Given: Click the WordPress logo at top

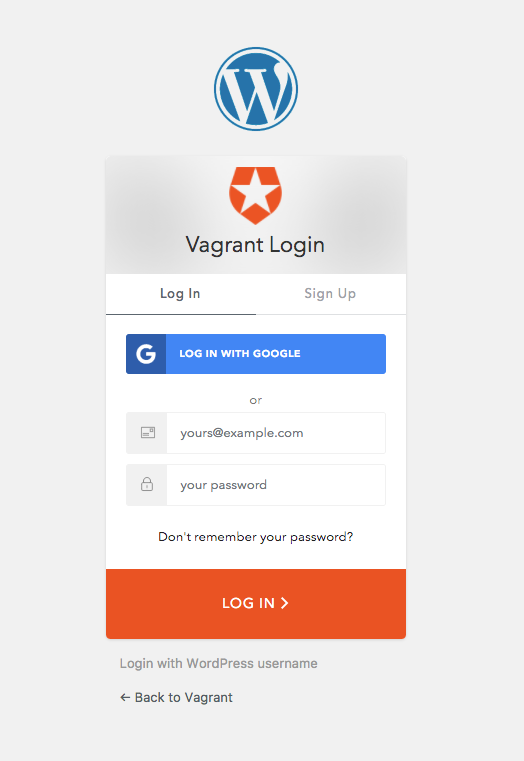Looking at the screenshot, I should point(256,89).
